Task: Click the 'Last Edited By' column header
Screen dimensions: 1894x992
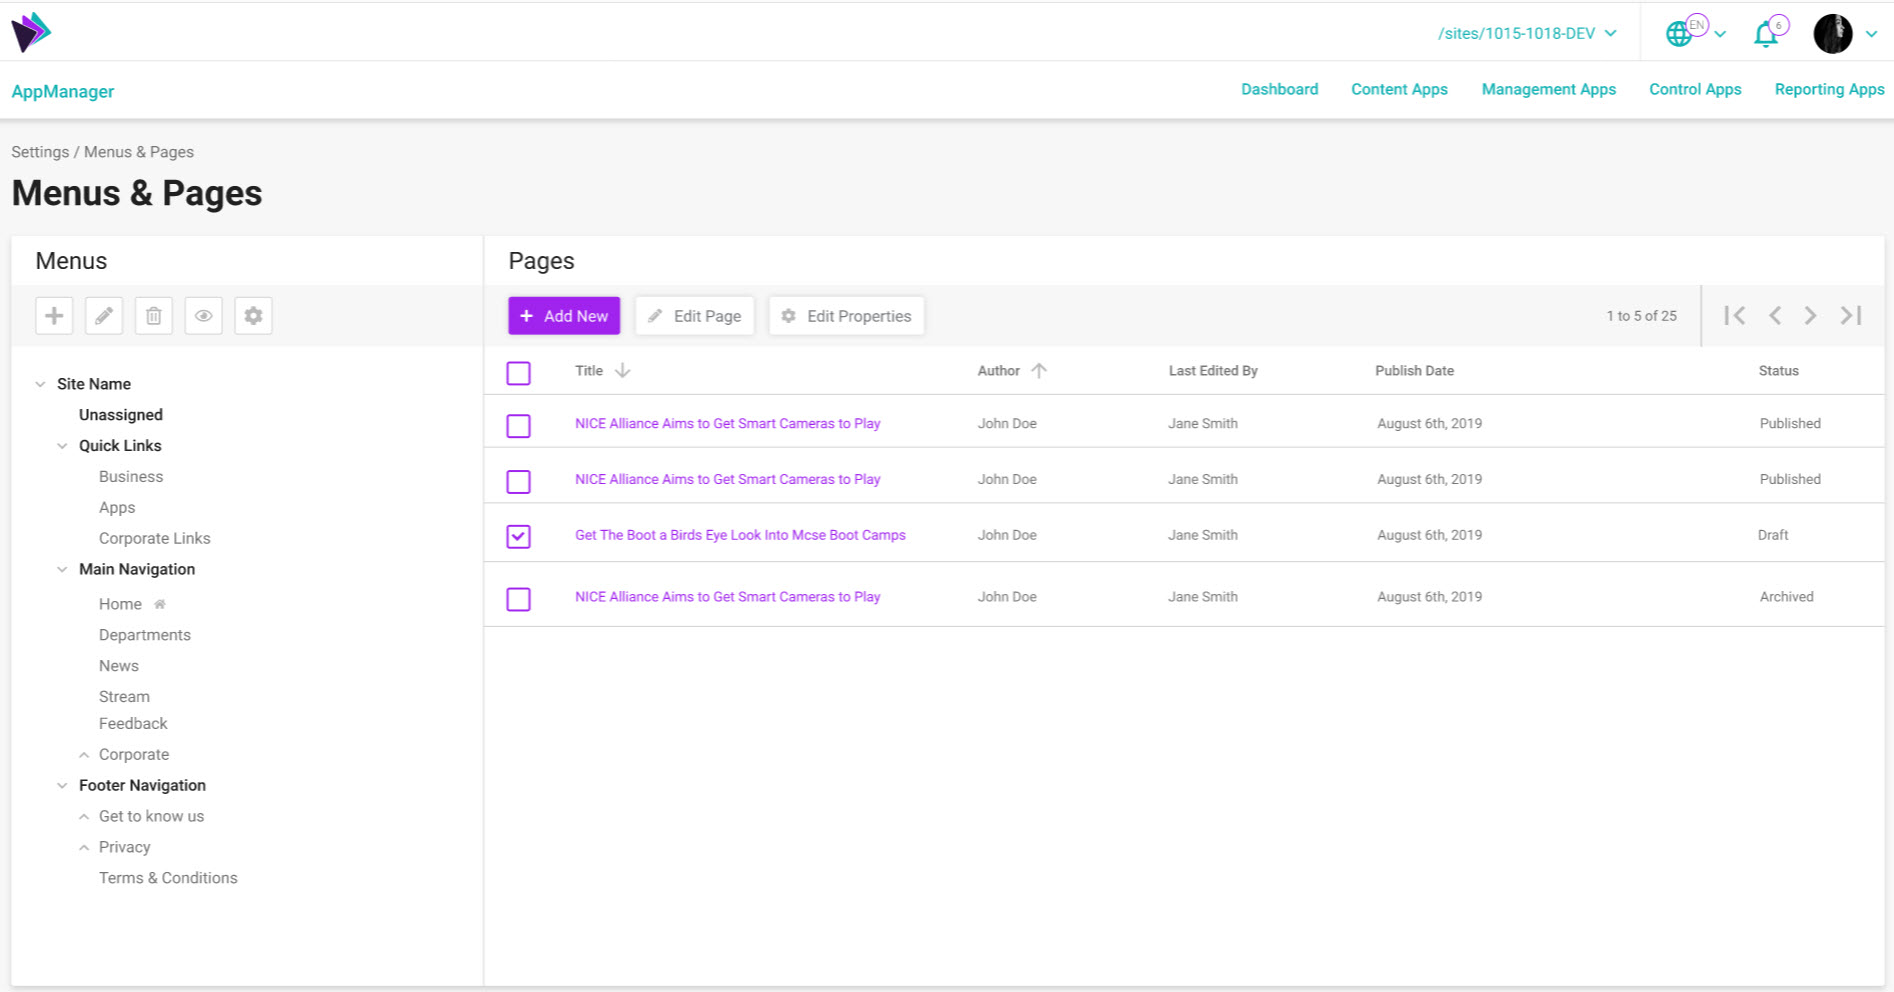Action: click(x=1213, y=371)
